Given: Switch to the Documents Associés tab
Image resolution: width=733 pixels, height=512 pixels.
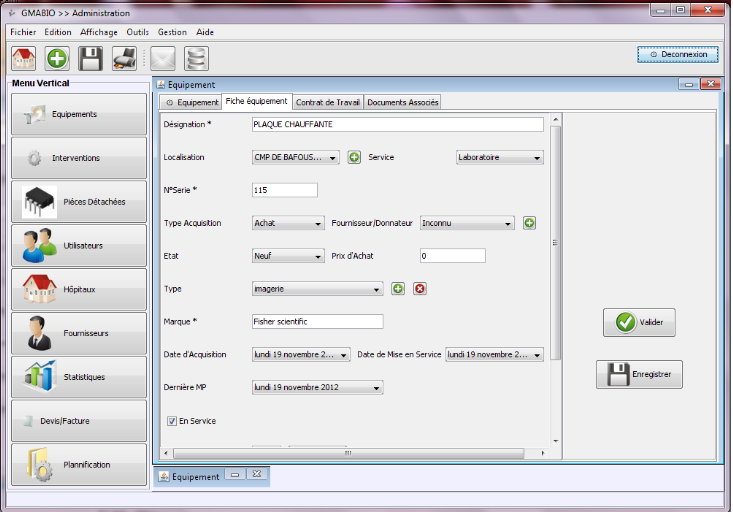Looking at the screenshot, I should point(402,102).
